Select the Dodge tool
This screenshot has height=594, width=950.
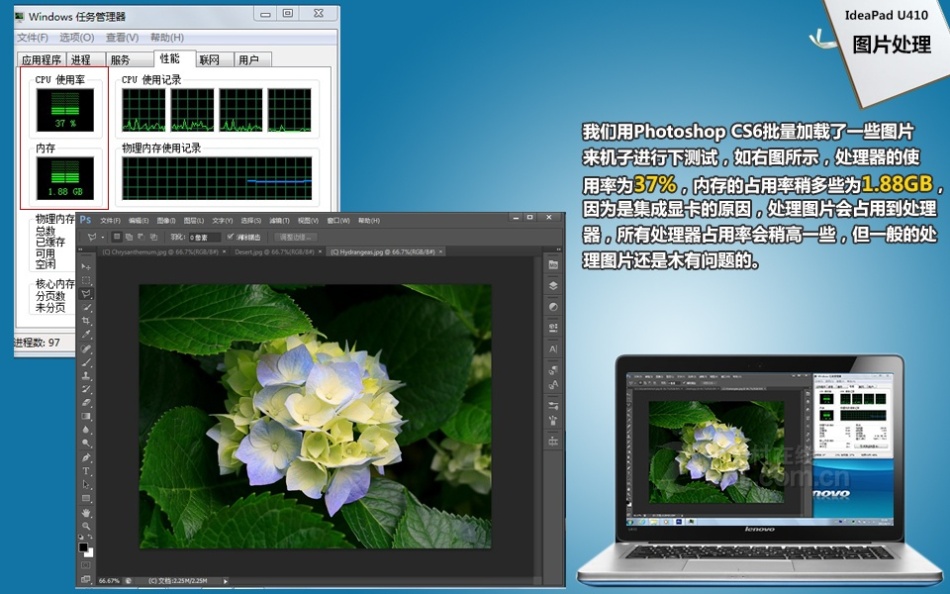(86, 443)
